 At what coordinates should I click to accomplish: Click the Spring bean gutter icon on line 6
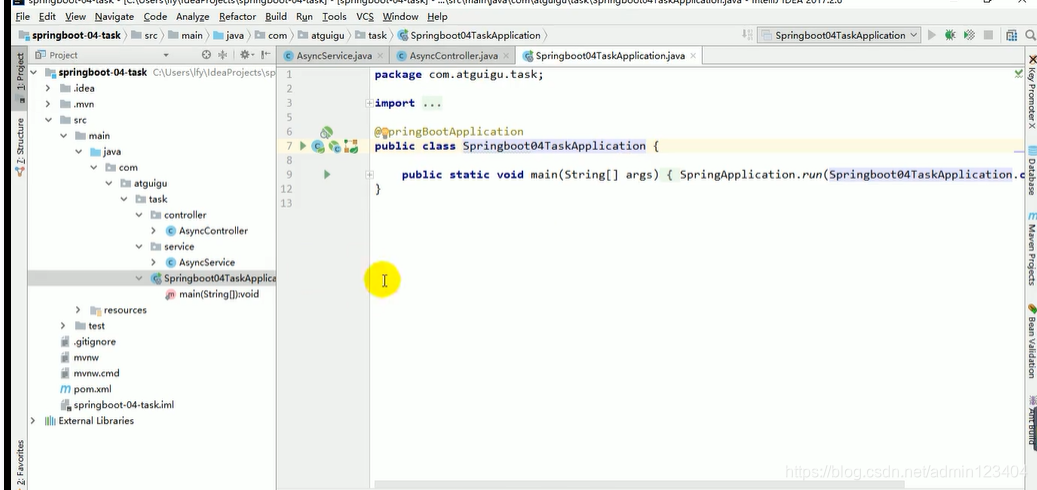(326, 132)
